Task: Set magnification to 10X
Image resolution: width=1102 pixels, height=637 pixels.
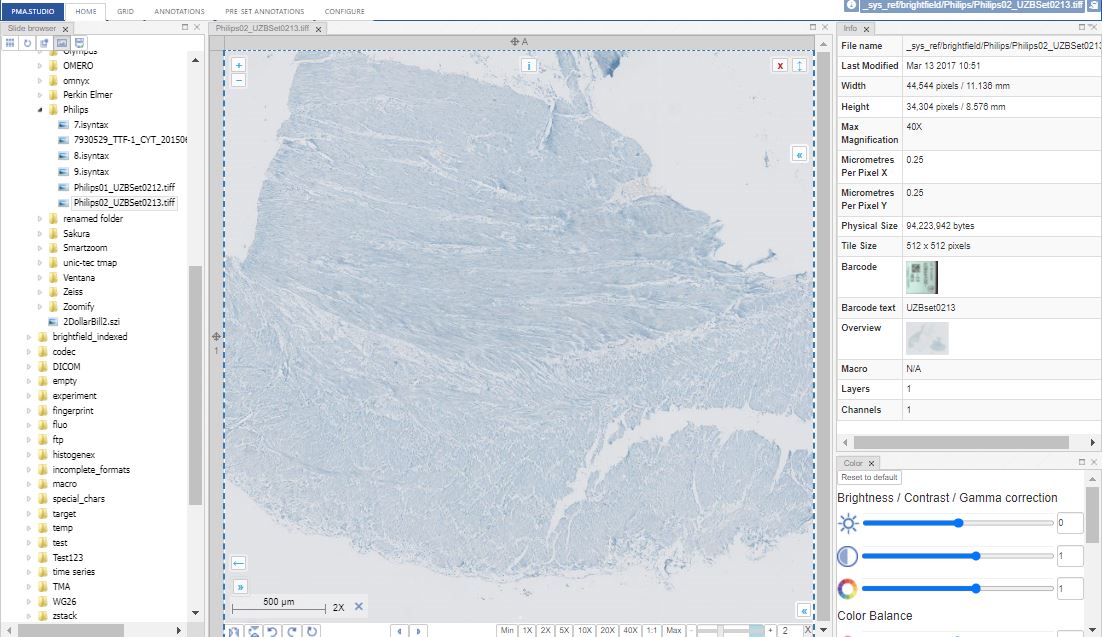Action: pyautogui.click(x=585, y=630)
